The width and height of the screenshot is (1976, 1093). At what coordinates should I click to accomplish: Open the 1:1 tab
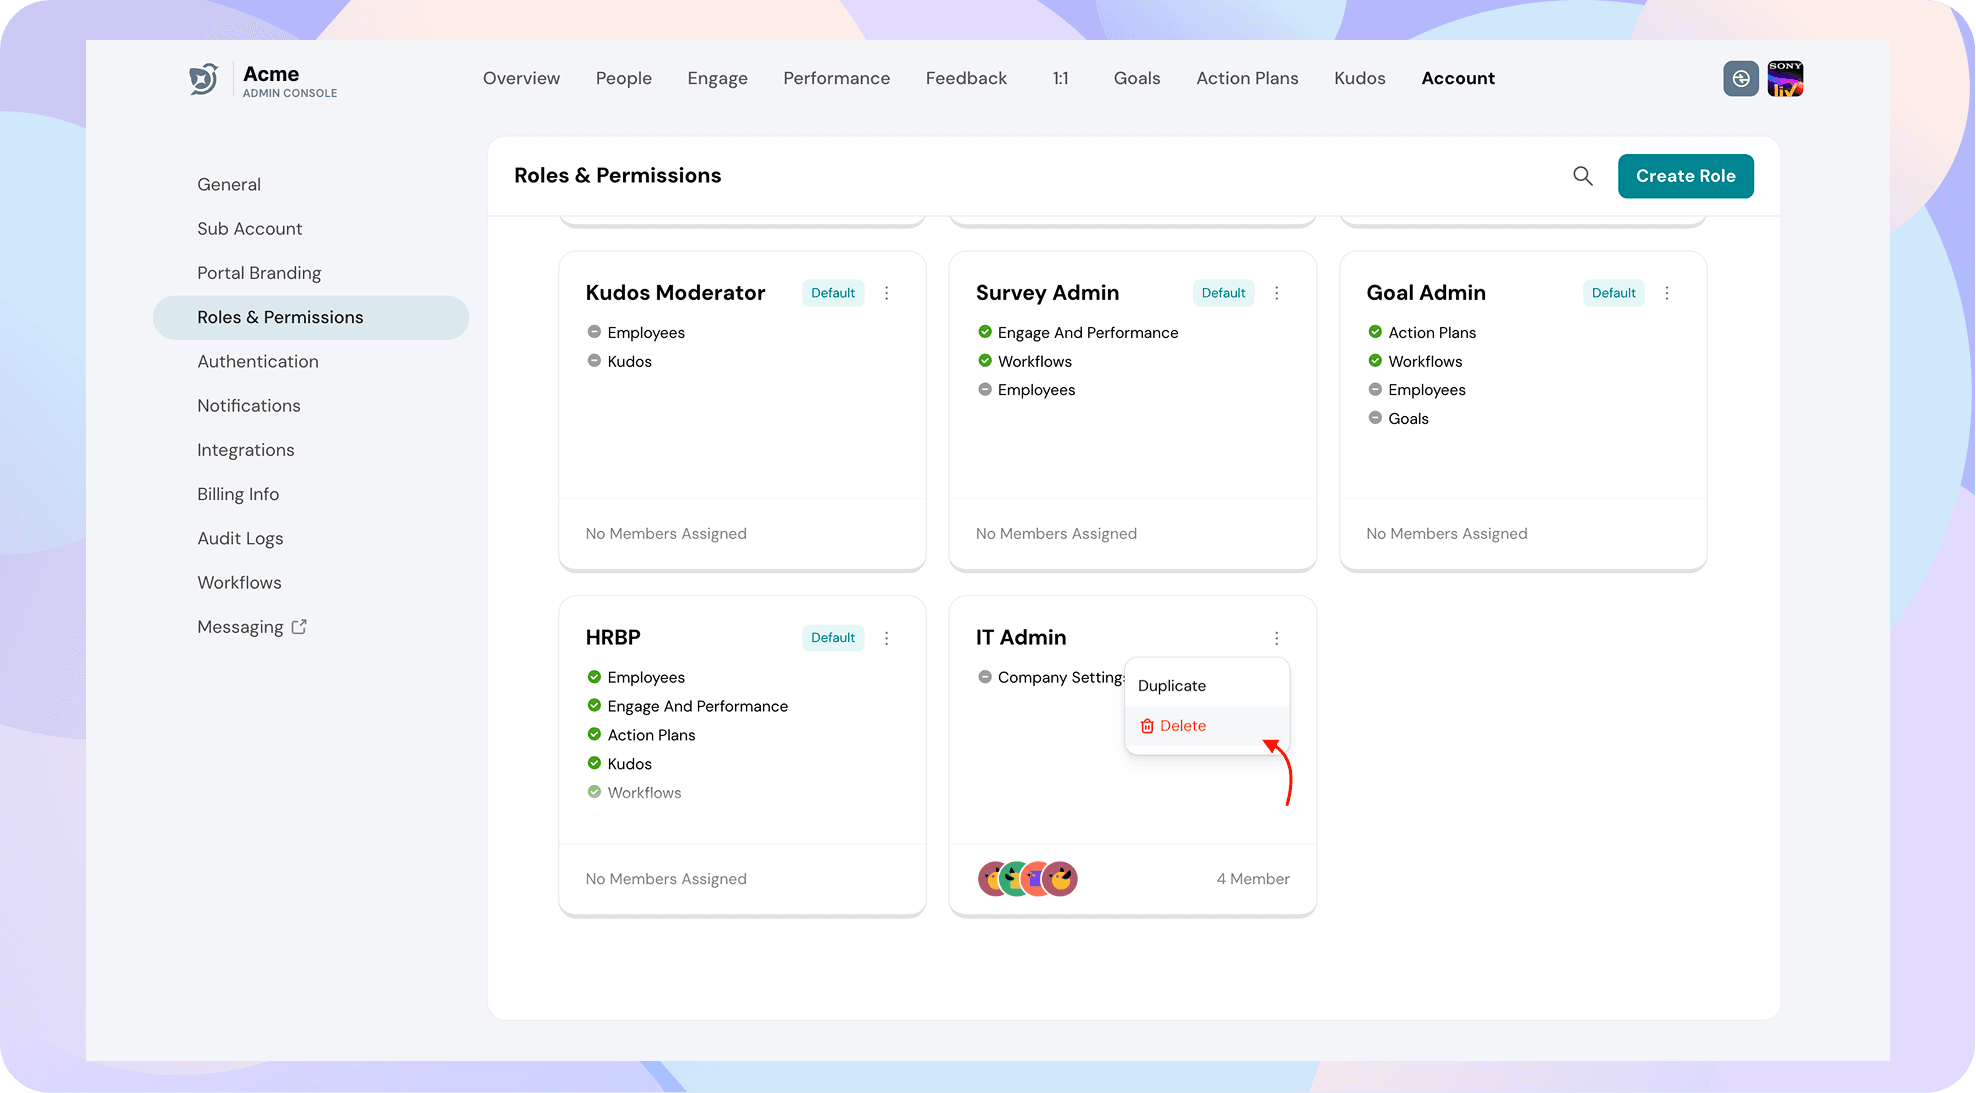tap(1061, 78)
